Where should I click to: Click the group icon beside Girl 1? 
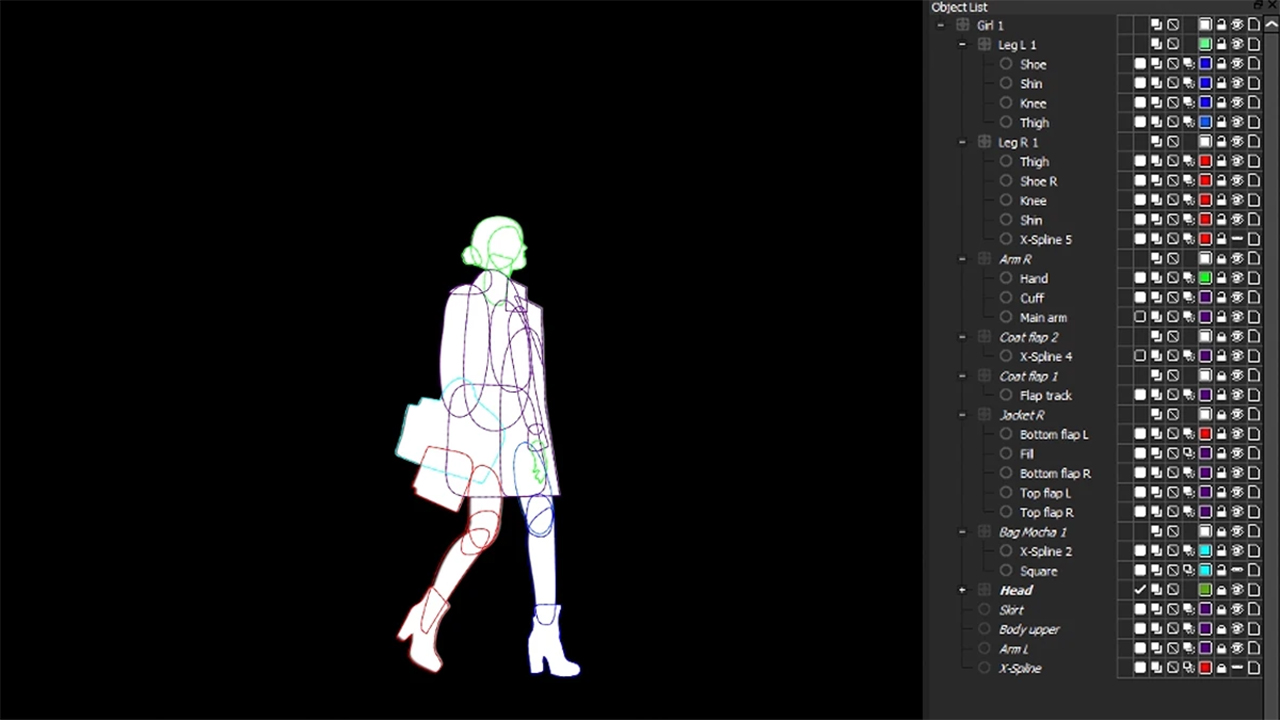click(962, 25)
